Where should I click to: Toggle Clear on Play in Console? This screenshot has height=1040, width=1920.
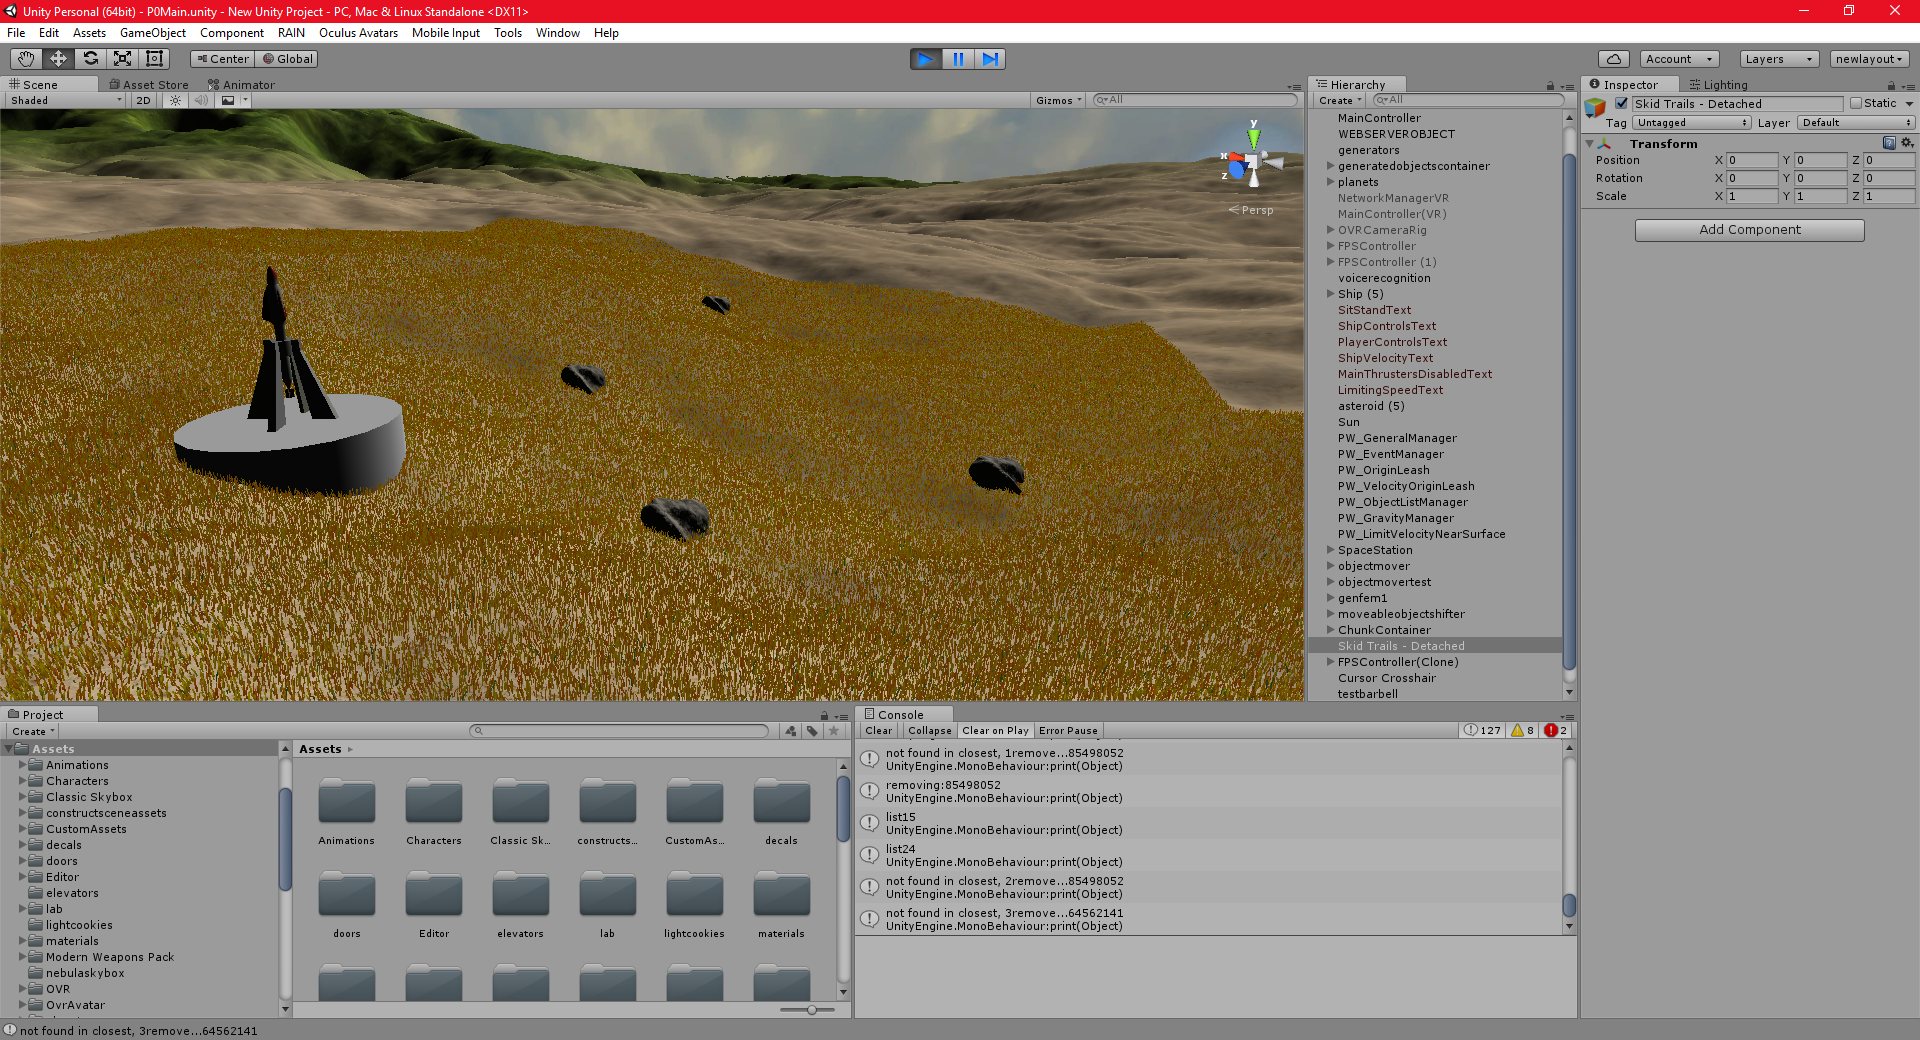coord(995,731)
